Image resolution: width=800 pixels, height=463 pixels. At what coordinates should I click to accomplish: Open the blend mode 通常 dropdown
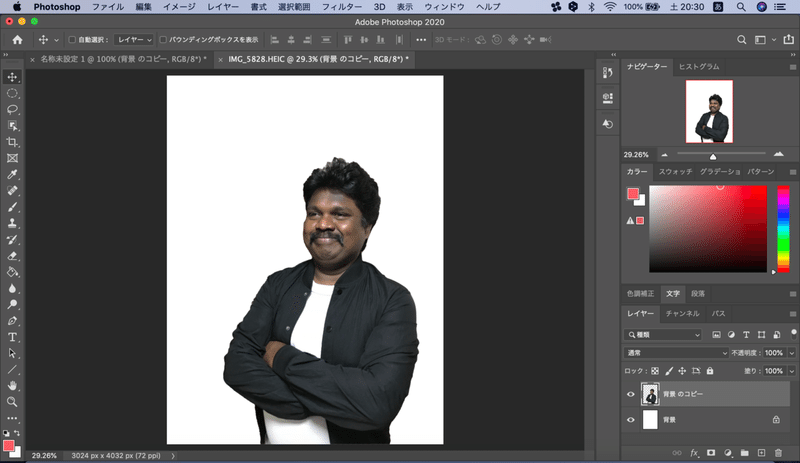[676, 353]
